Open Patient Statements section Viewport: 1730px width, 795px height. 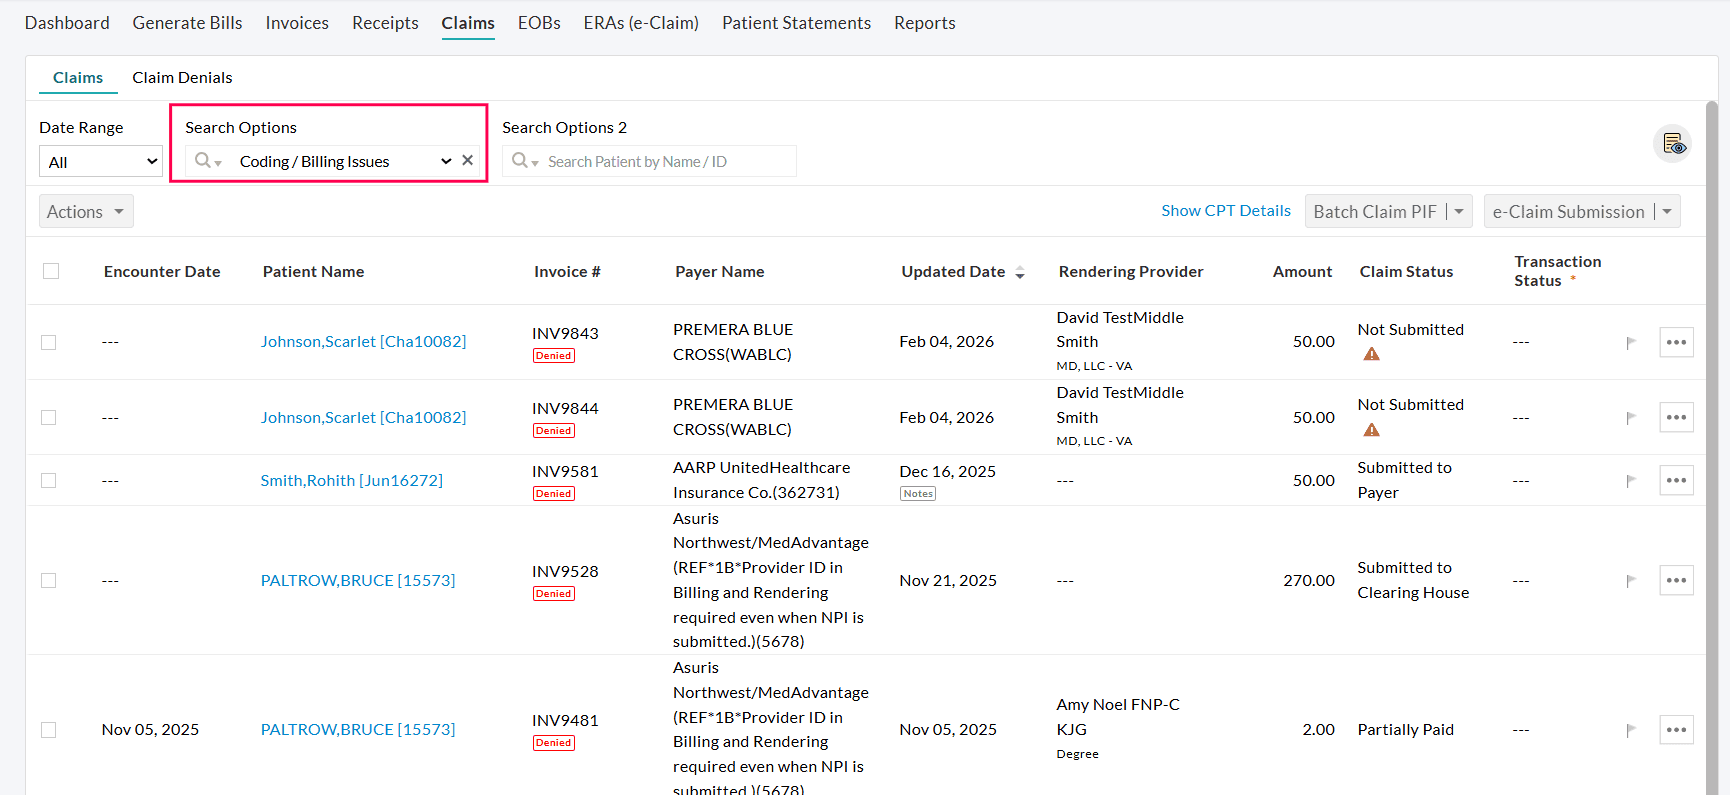pos(796,22)
